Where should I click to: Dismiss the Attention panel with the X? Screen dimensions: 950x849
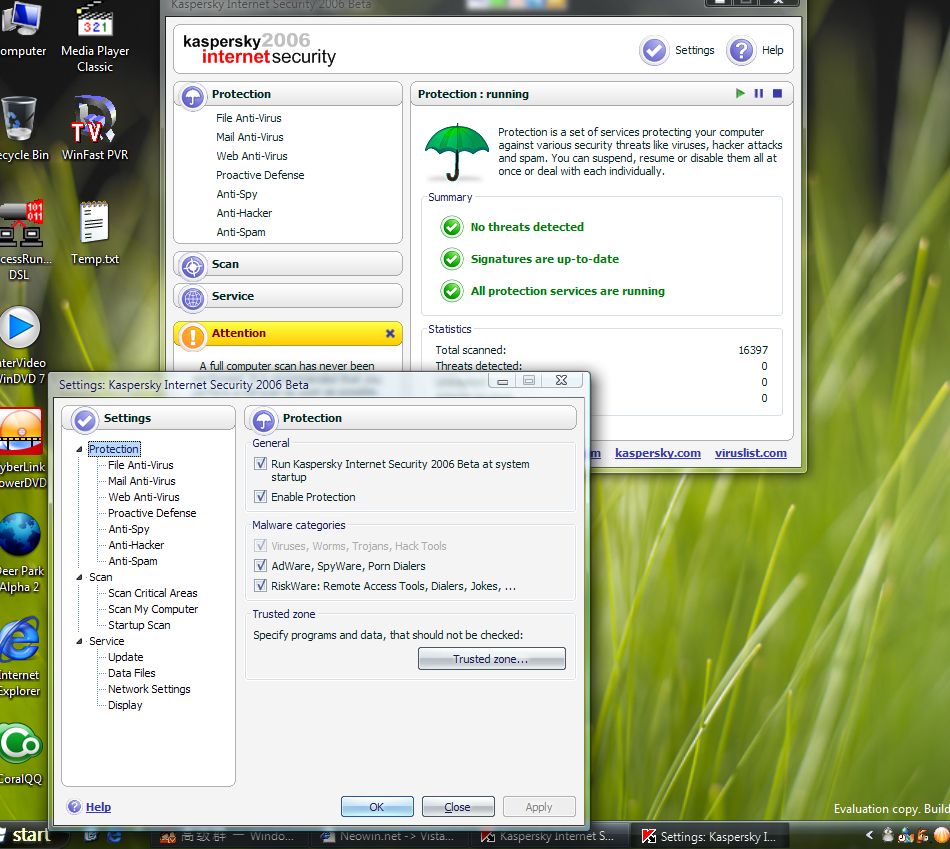[390, 333]
